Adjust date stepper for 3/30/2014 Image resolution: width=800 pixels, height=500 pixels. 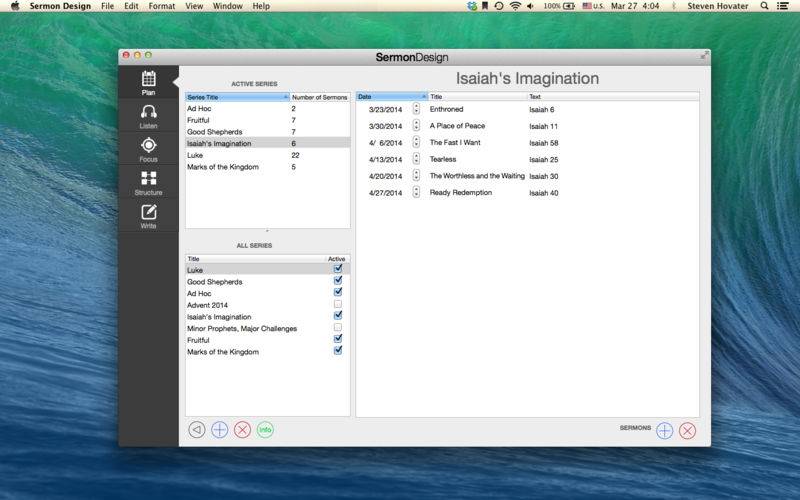(x=416, y=126)
